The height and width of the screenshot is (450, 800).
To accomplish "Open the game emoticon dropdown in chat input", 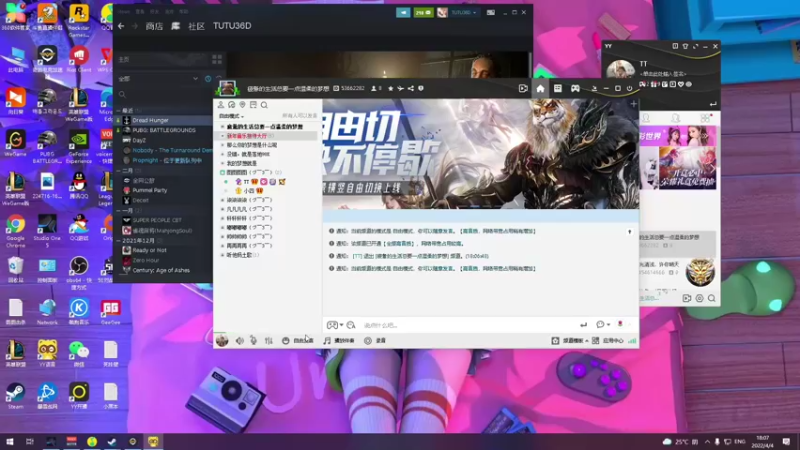I will pyautogui.click(x=335, y=325).
